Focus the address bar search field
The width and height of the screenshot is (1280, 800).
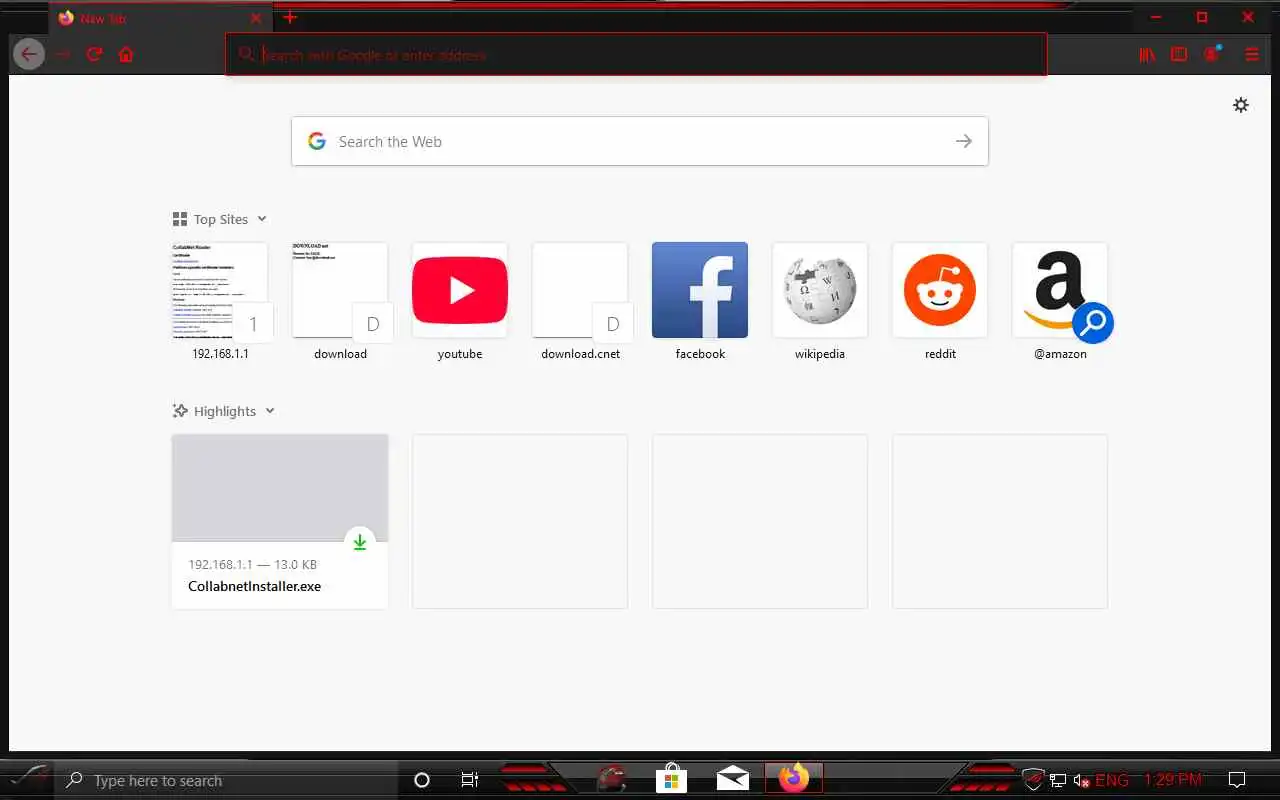636,54
